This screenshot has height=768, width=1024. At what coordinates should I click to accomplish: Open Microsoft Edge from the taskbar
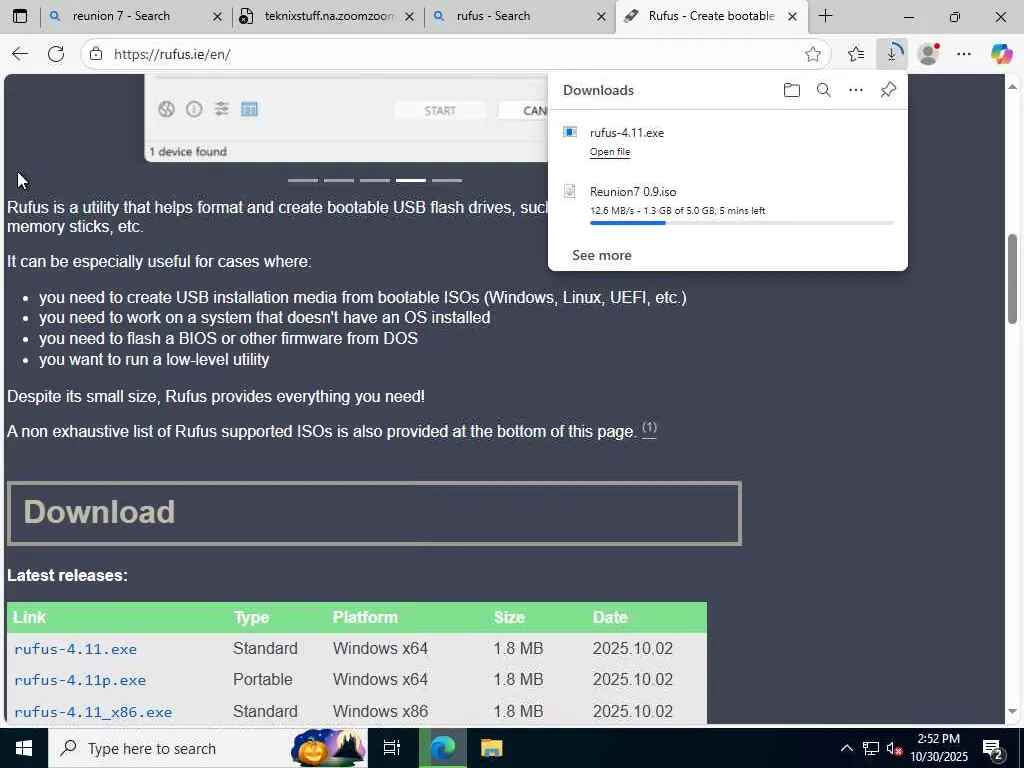[443, 748]
